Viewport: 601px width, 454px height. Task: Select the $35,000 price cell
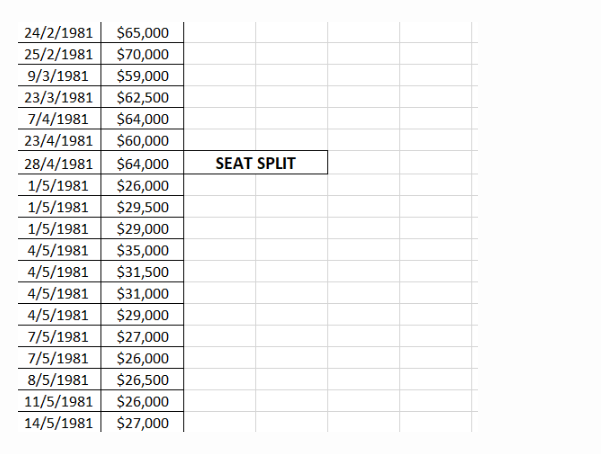click(x=143, y=250)
